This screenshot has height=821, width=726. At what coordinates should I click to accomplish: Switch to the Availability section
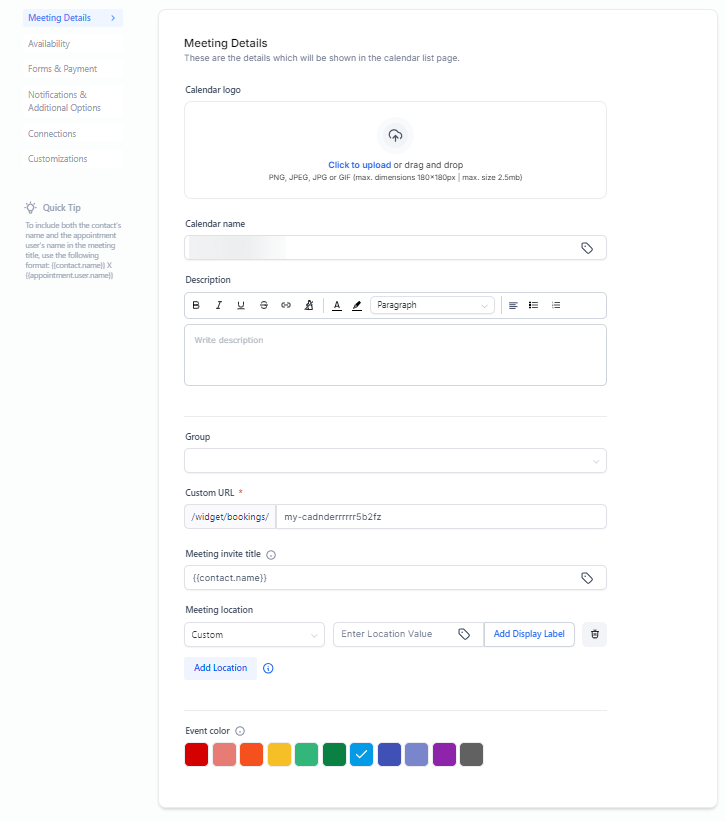pyautogui.click(x=49, y=44)
